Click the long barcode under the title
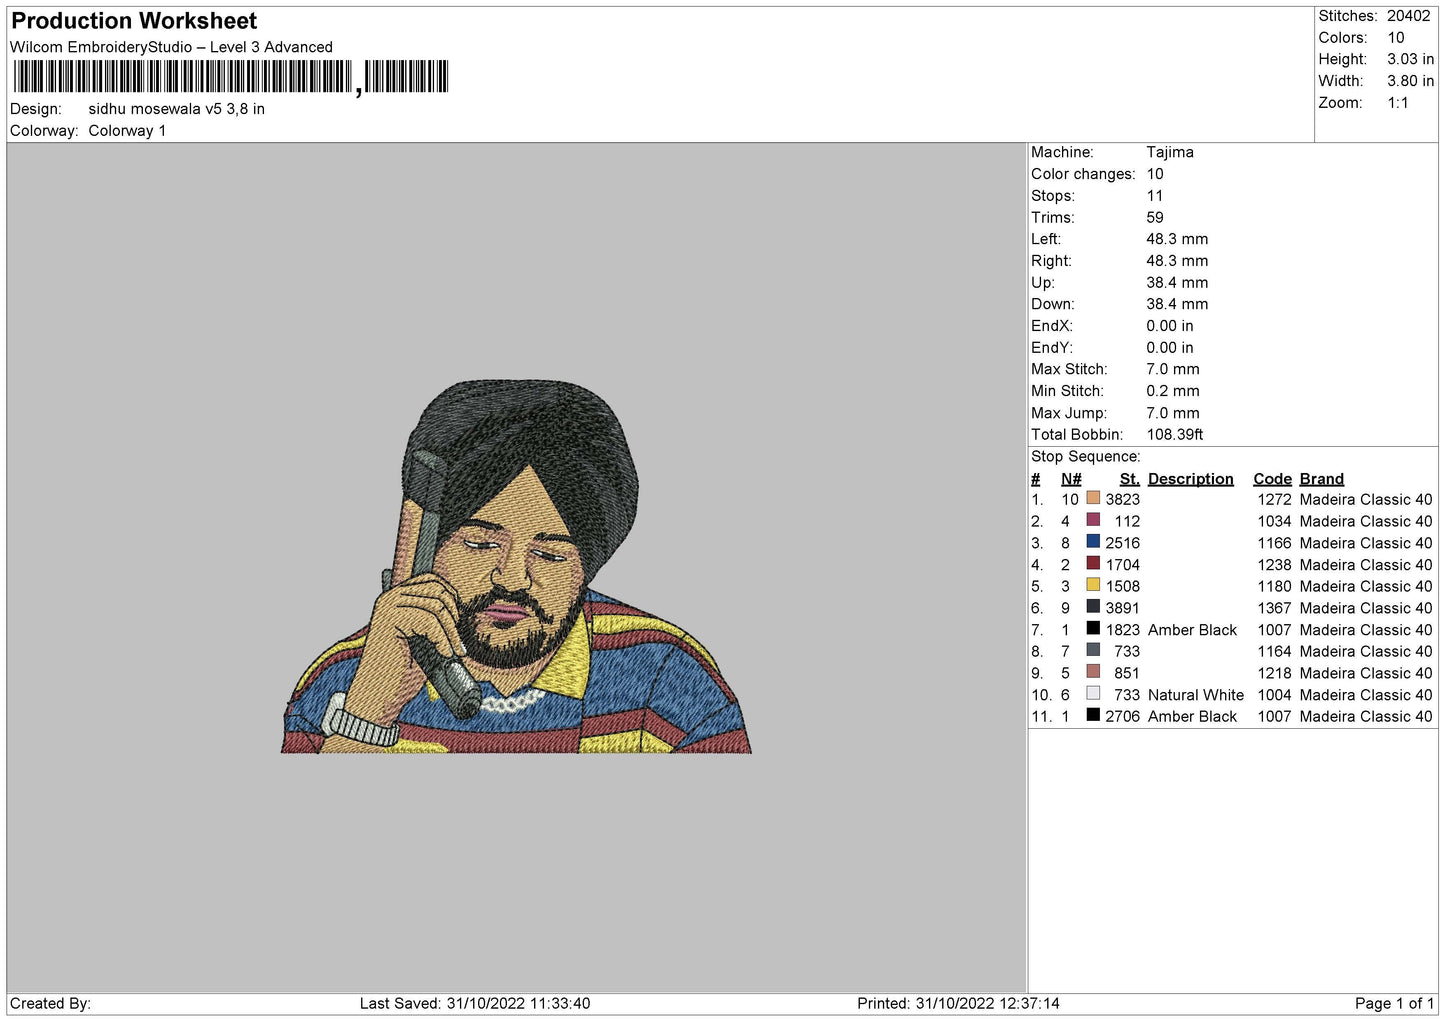This screenshot has width=1445, height=1021. point(182,77)
